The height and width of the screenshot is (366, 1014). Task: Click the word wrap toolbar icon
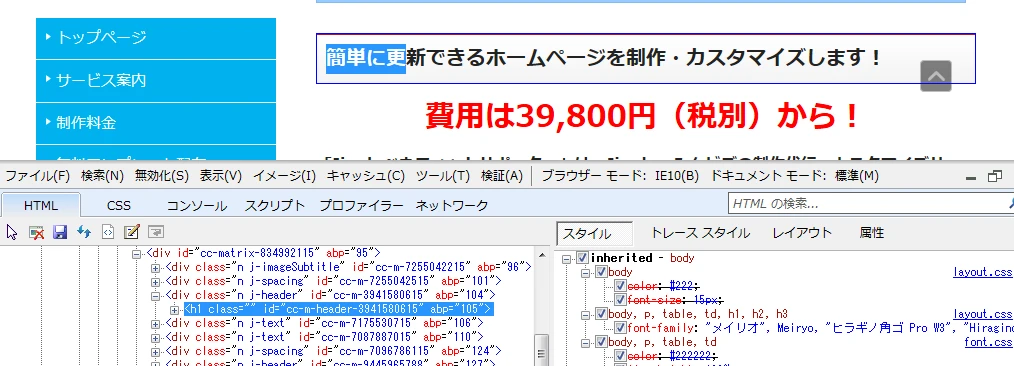pyautogui.click(x=155, y=232)
